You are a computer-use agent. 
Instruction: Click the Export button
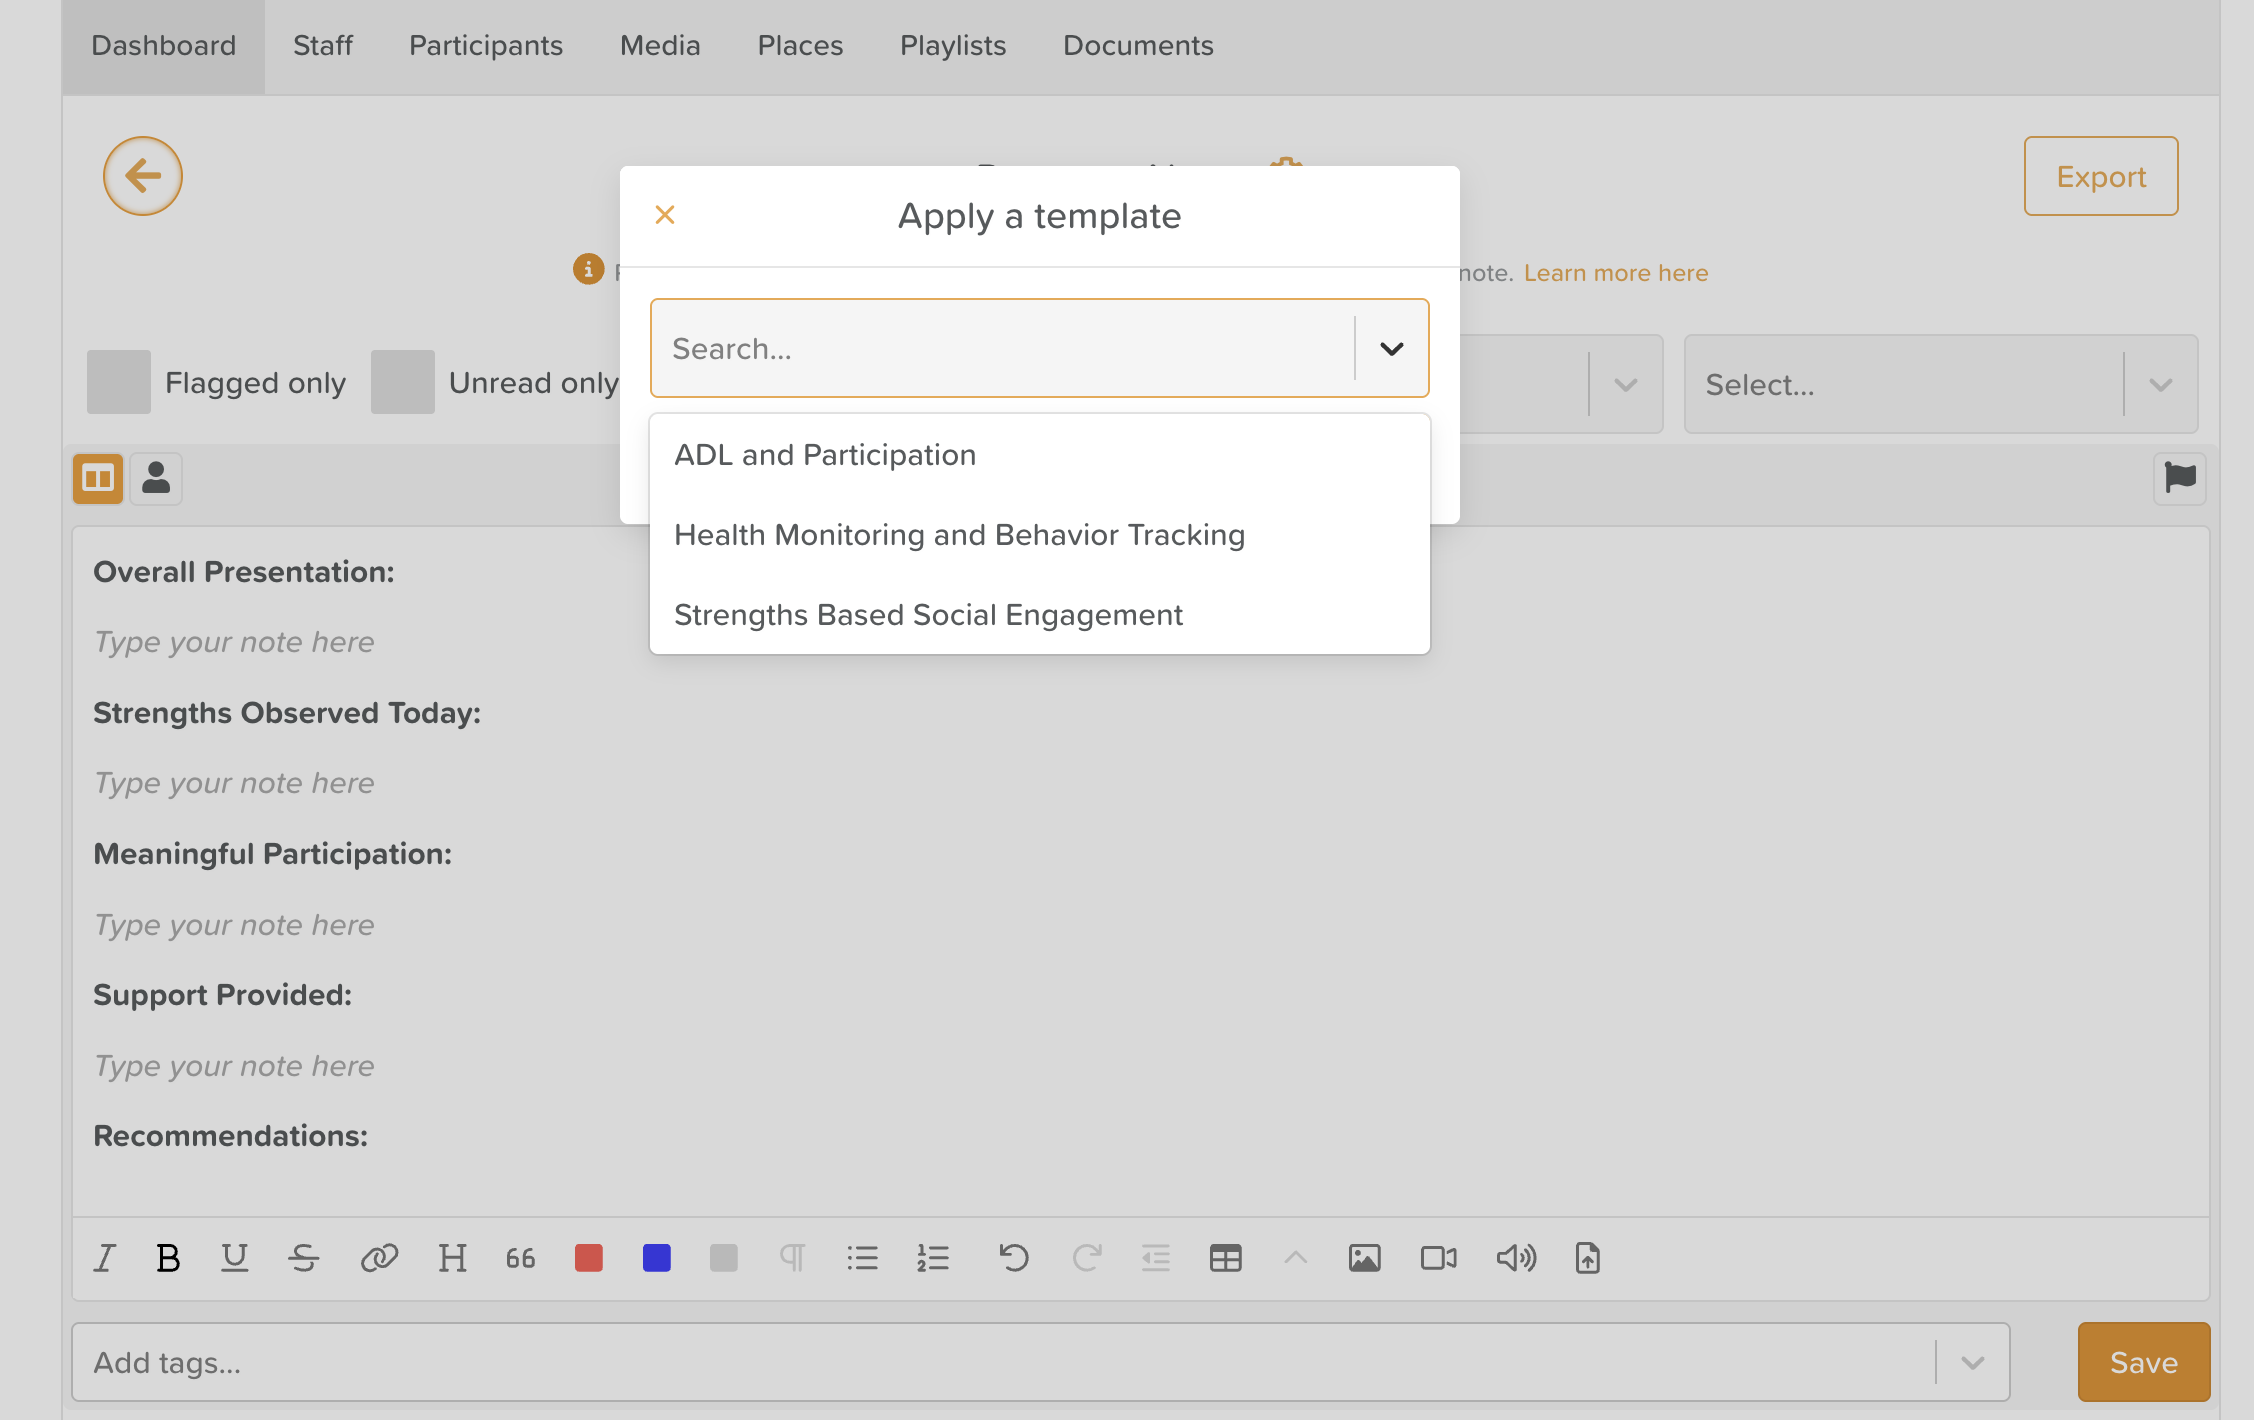2101,177
